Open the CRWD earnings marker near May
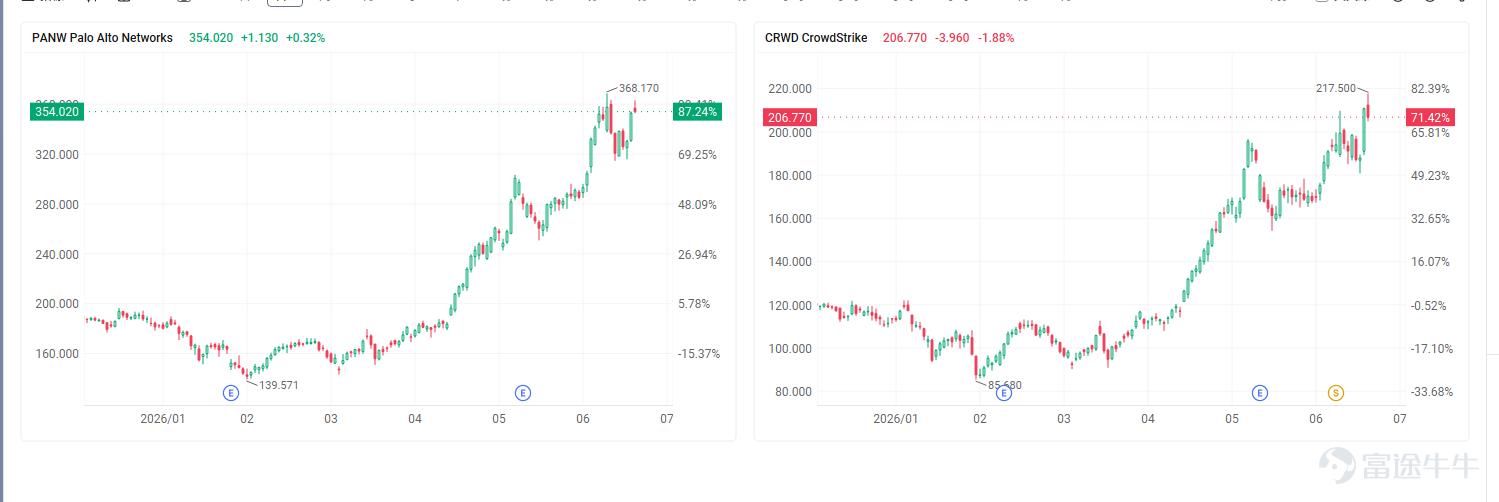The width and height of the screenshot is (1499, 502). 1260,393
